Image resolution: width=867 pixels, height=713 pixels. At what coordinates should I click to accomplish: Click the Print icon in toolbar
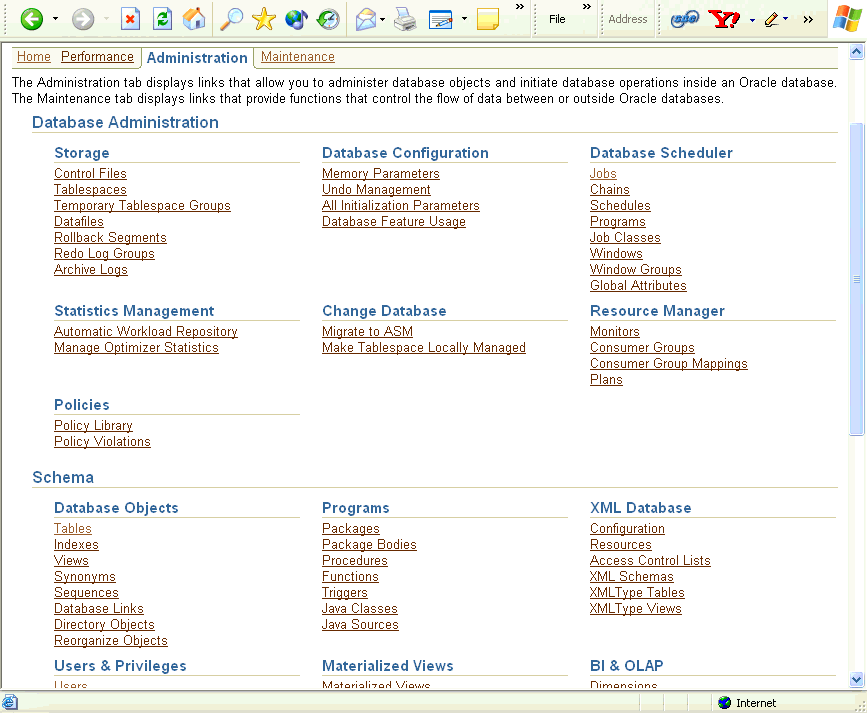tap(404, 19)
